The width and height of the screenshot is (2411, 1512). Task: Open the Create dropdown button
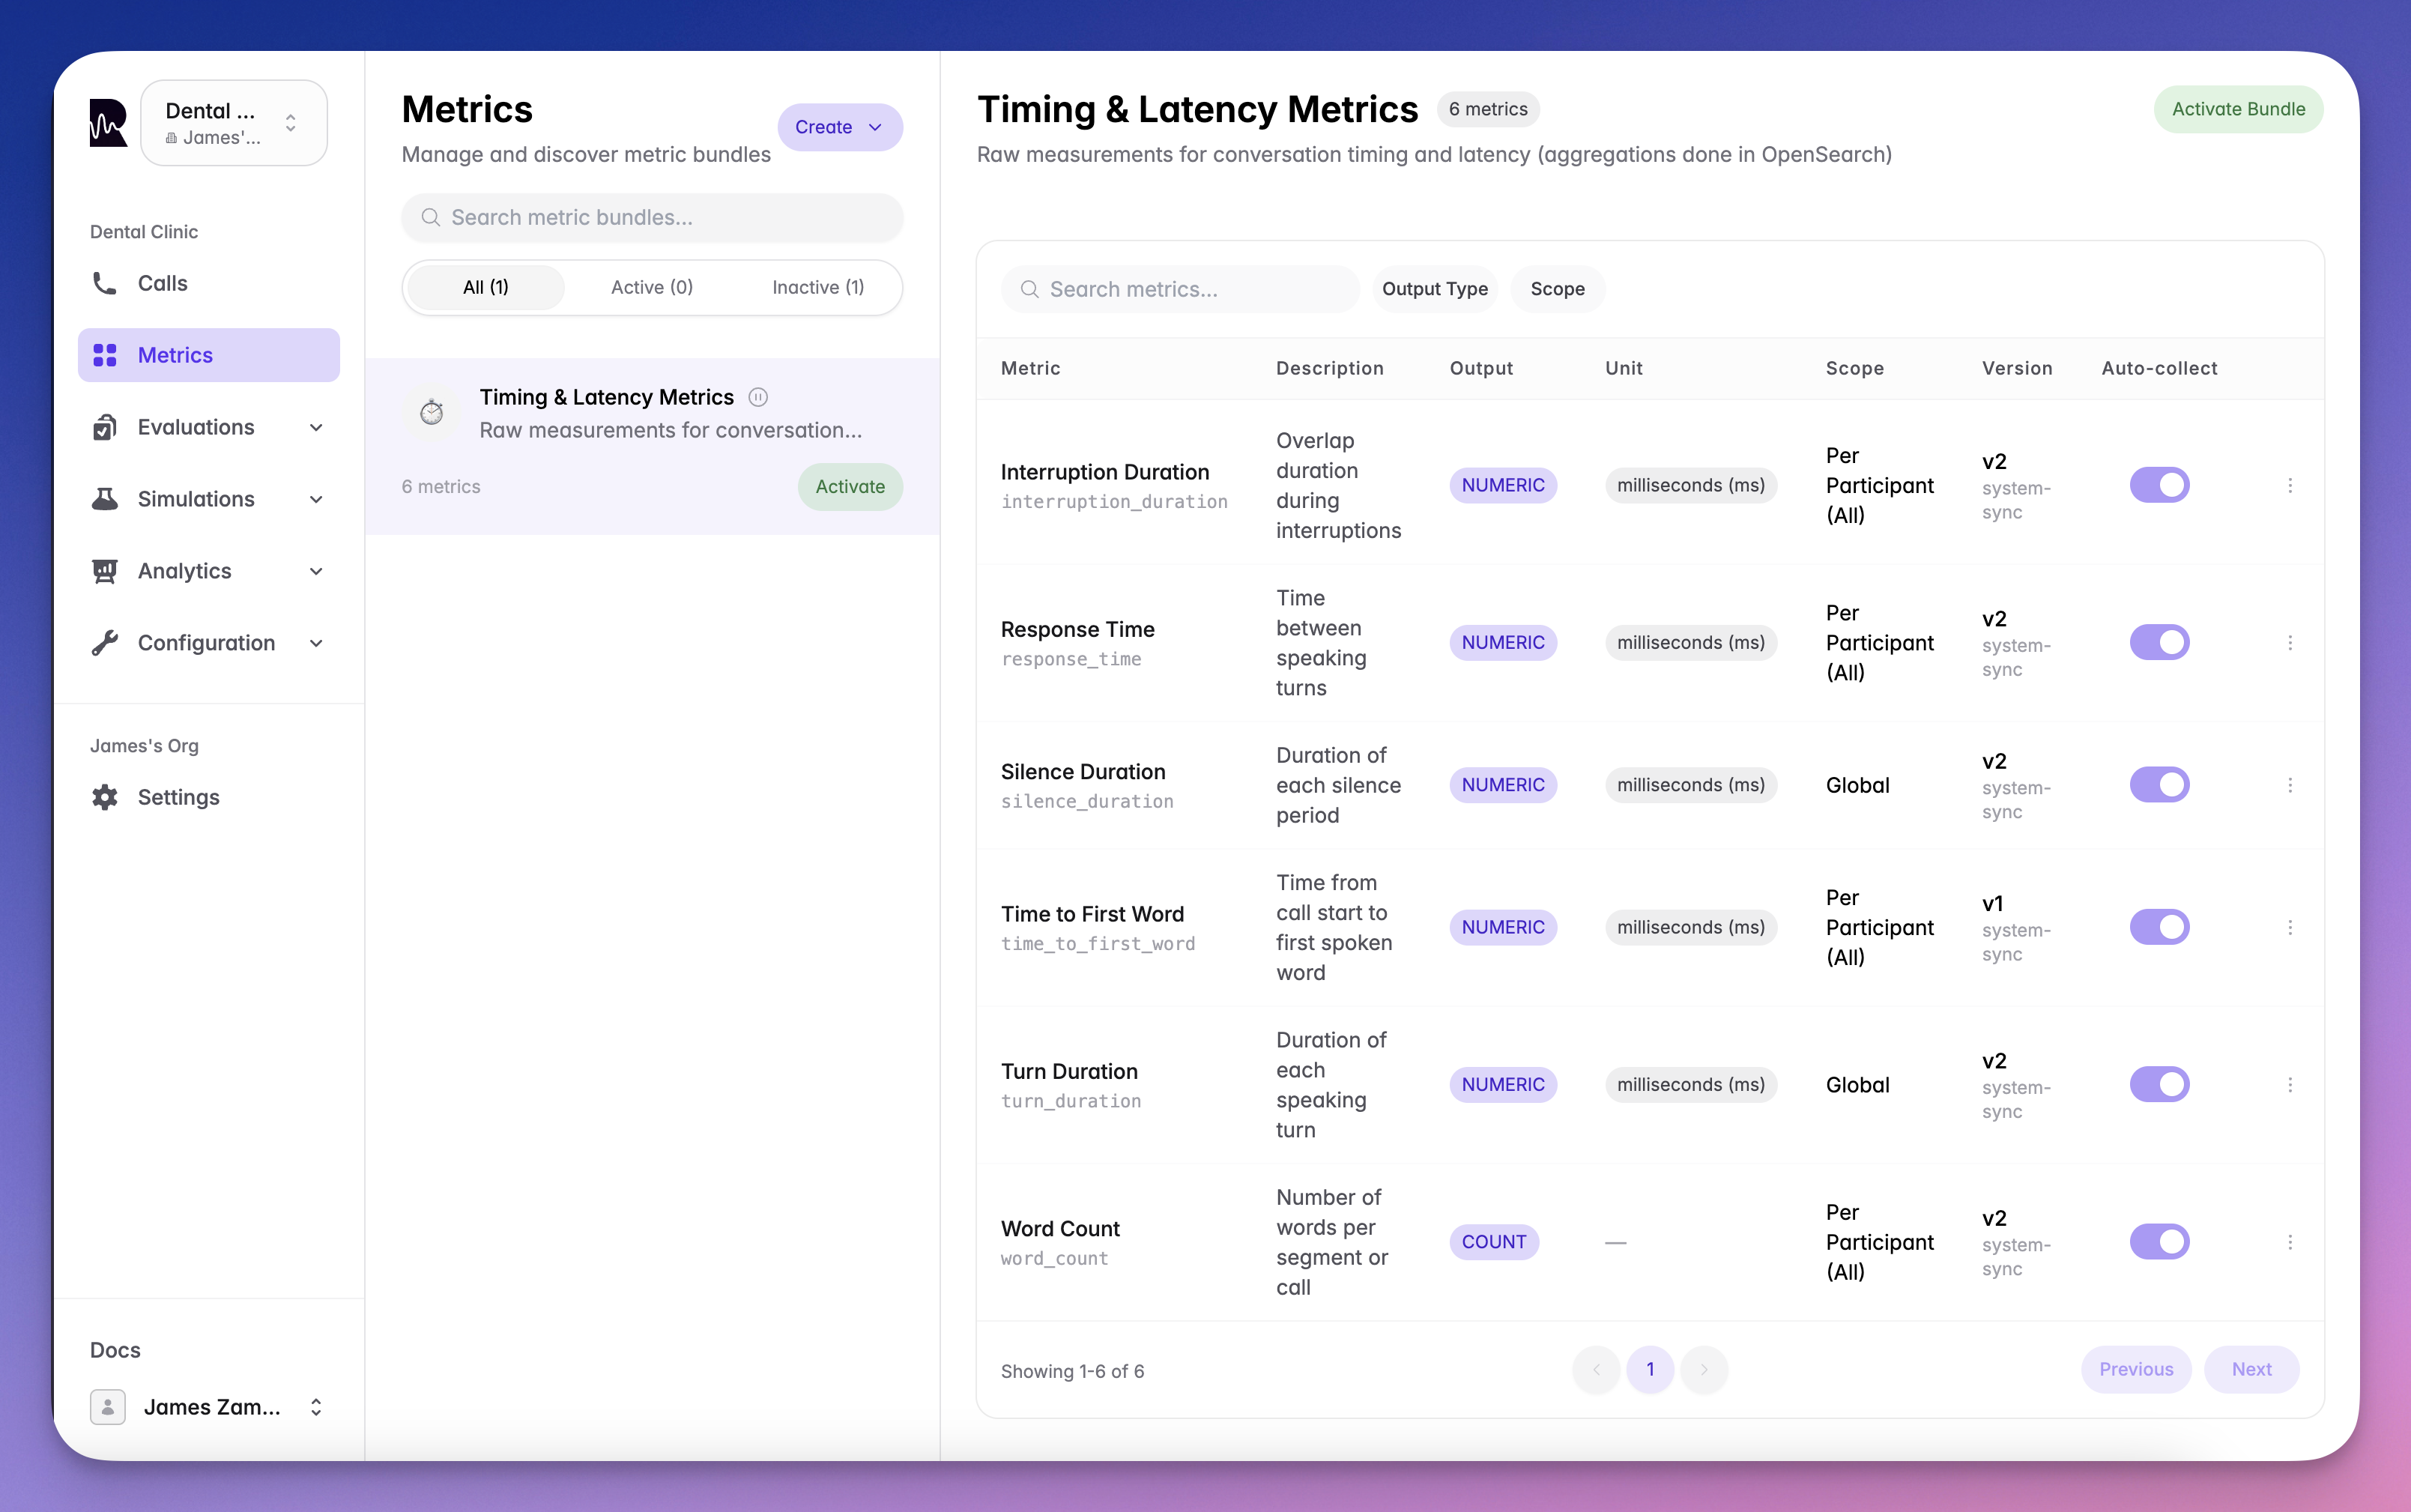[x=839, y=127]
